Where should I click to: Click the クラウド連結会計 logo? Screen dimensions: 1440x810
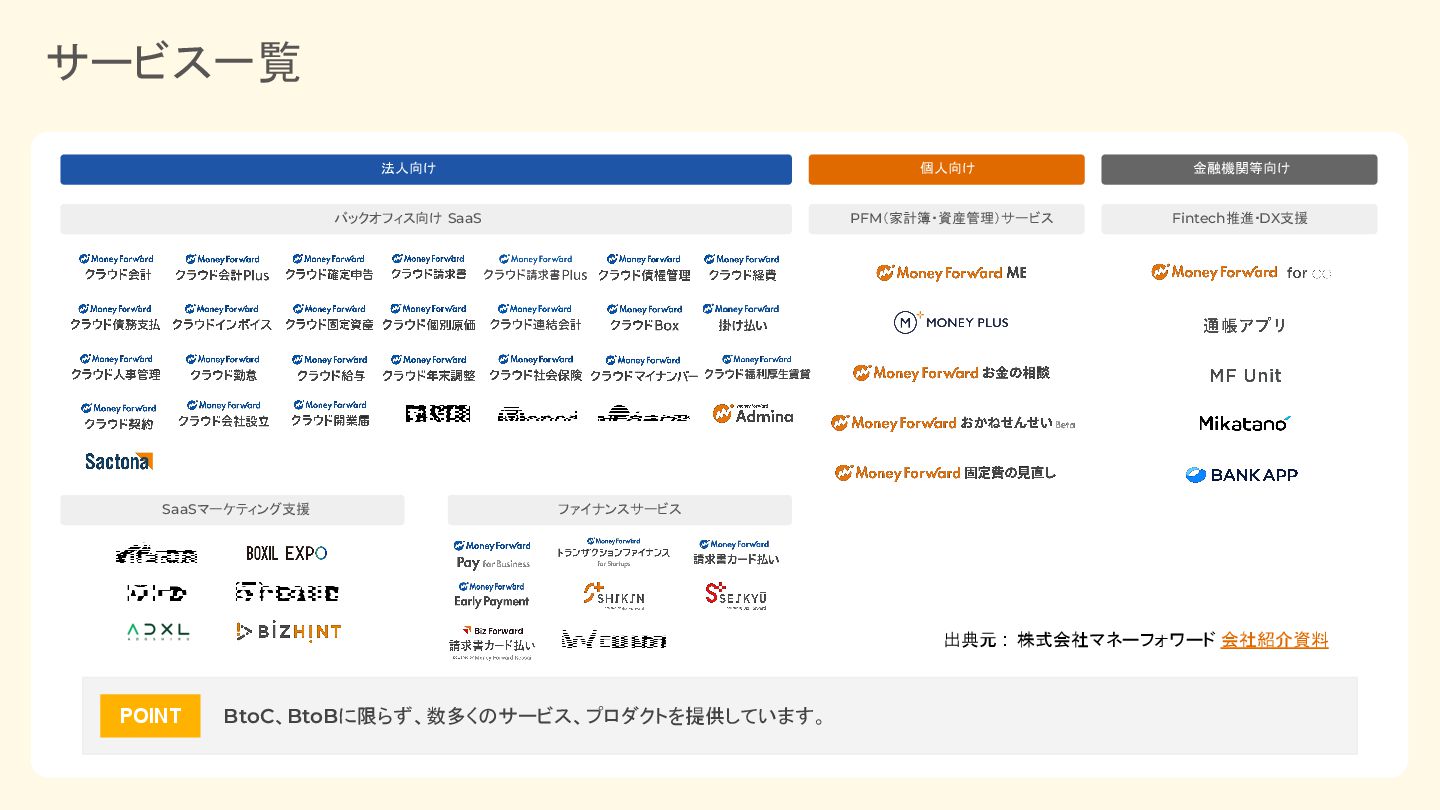coord(535,317)
